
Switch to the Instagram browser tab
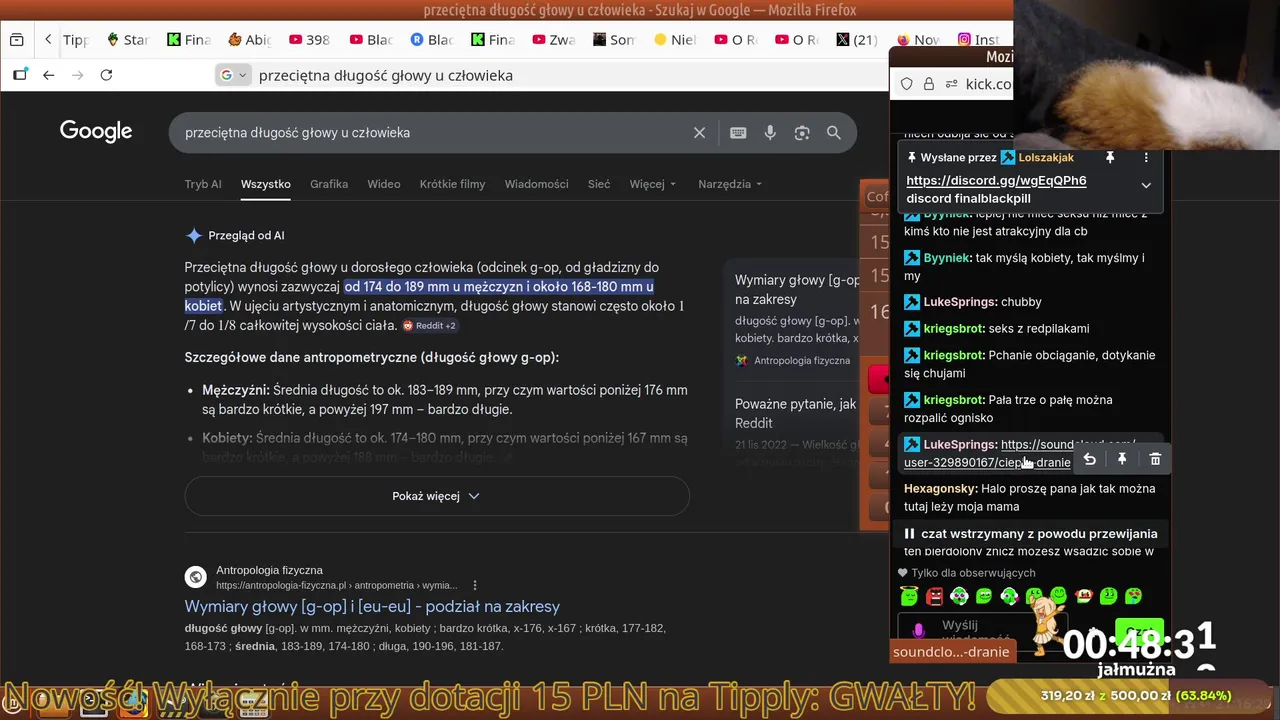978,40
